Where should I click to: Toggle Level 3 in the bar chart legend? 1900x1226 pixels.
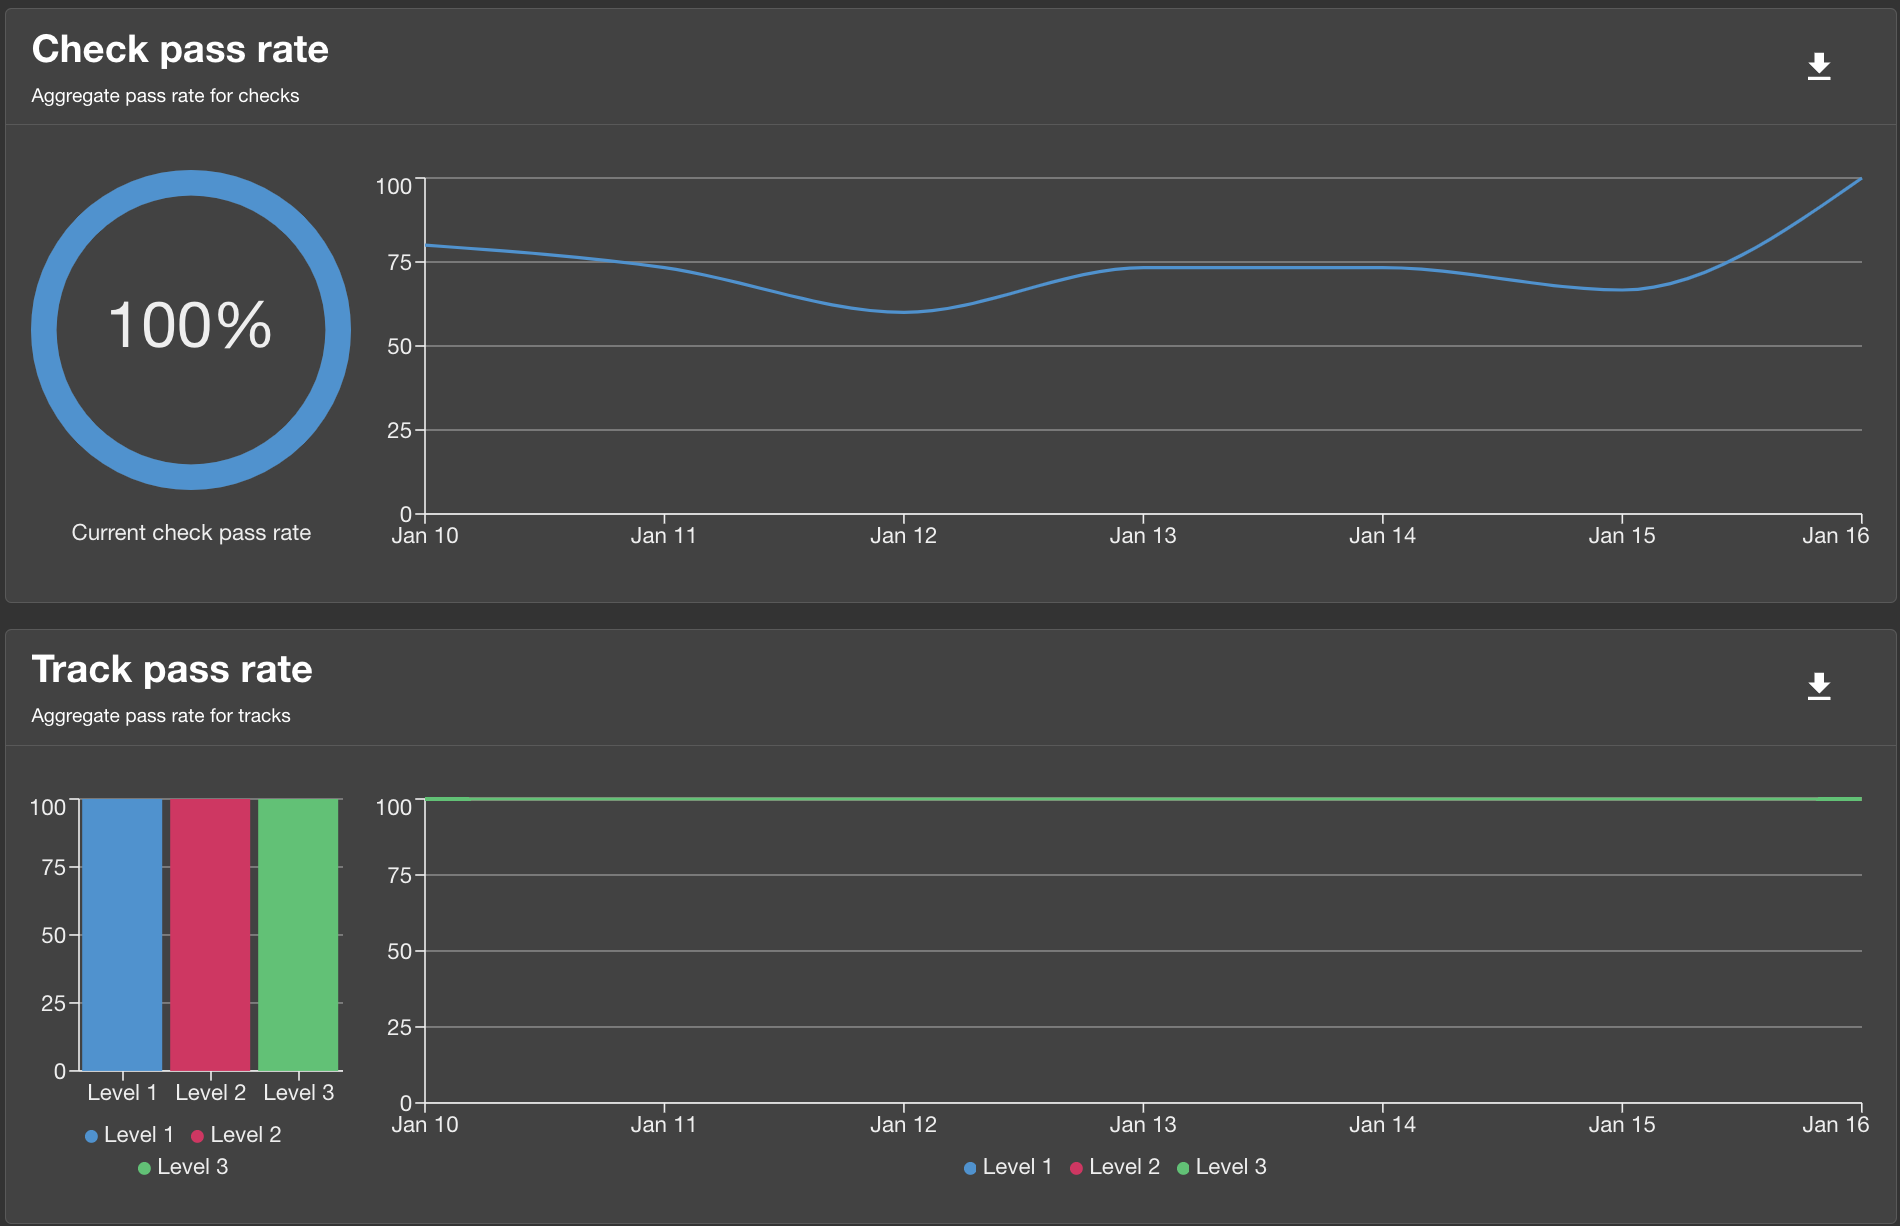point(183,1167)
